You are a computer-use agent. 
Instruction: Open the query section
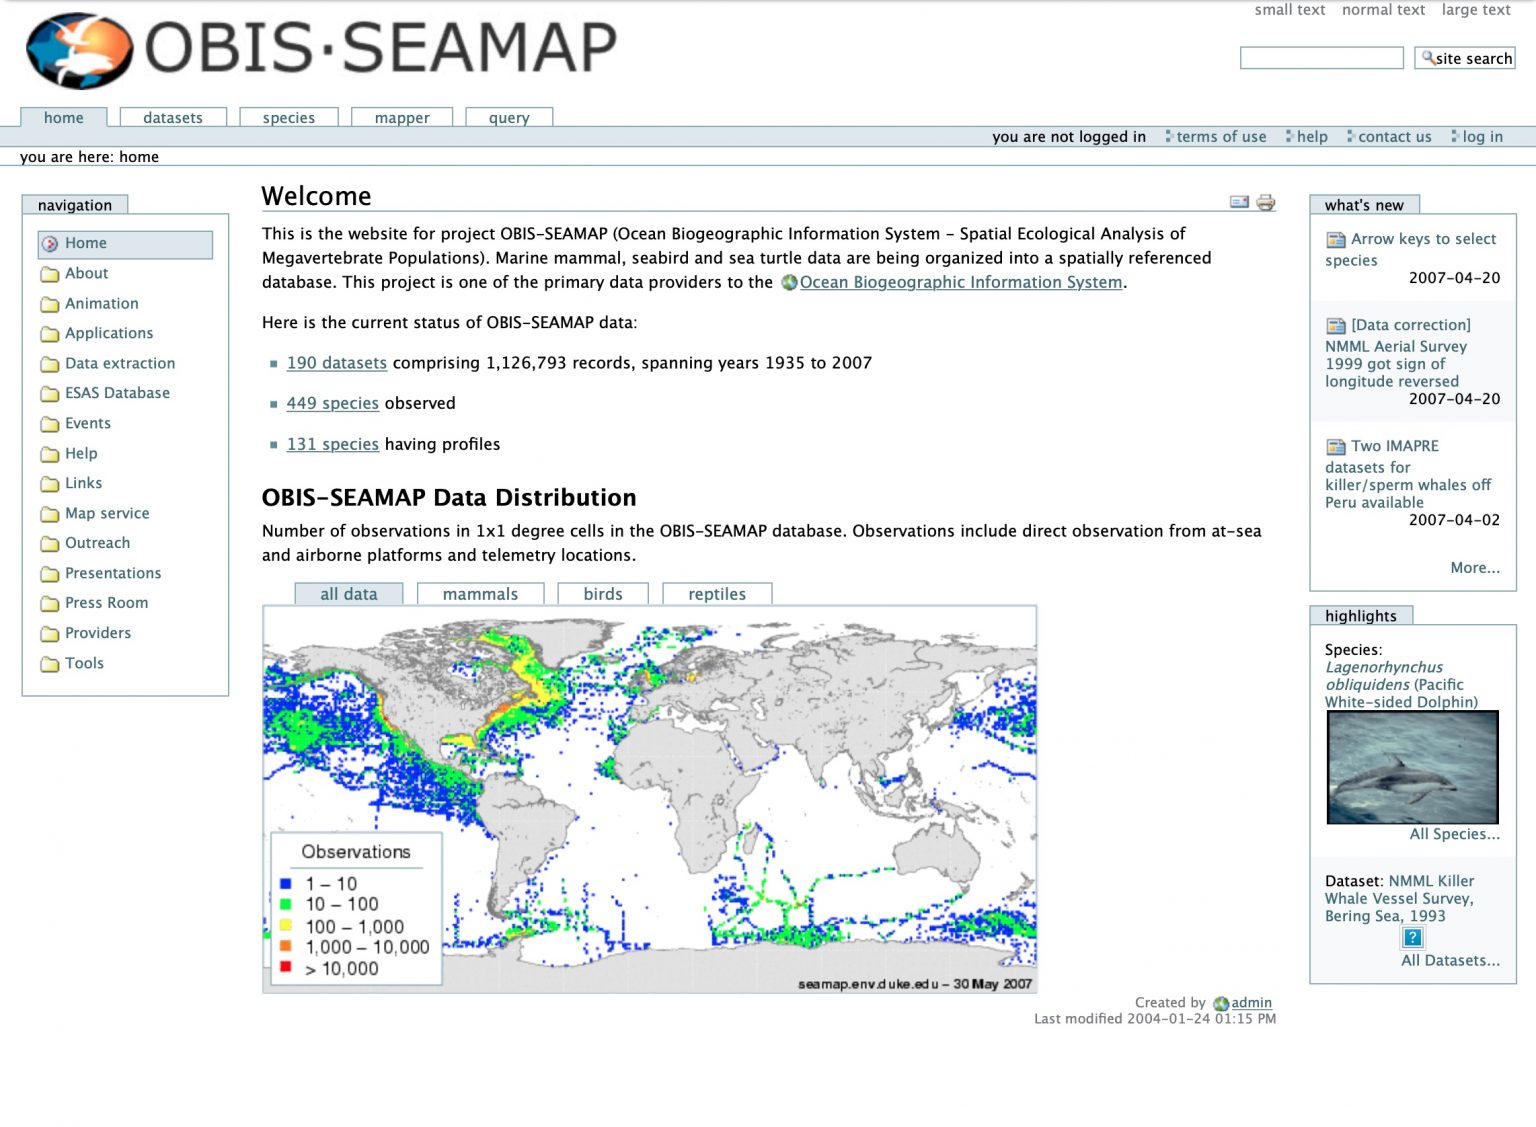tap(508, 117)
